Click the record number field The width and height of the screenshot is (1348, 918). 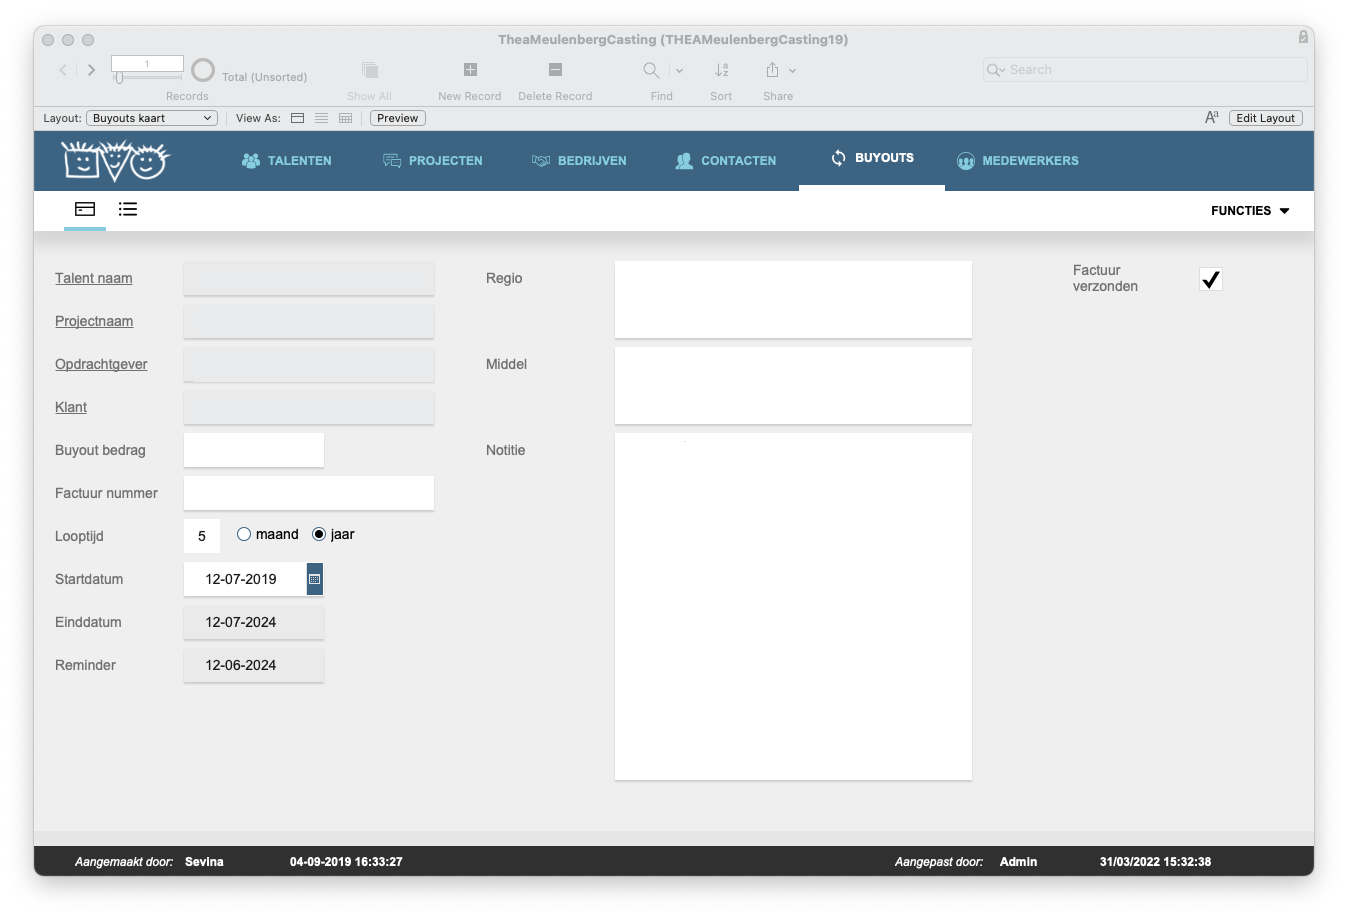(x=147, y=63)
